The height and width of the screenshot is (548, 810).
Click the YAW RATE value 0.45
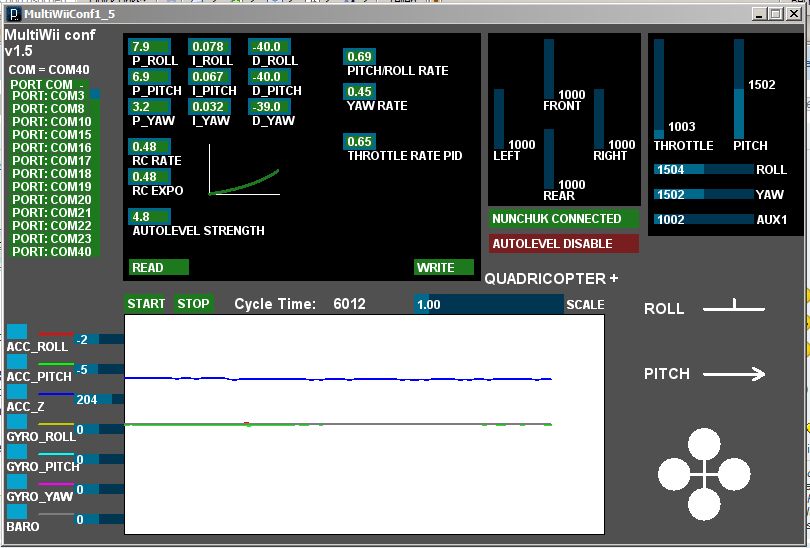point(359,91)
